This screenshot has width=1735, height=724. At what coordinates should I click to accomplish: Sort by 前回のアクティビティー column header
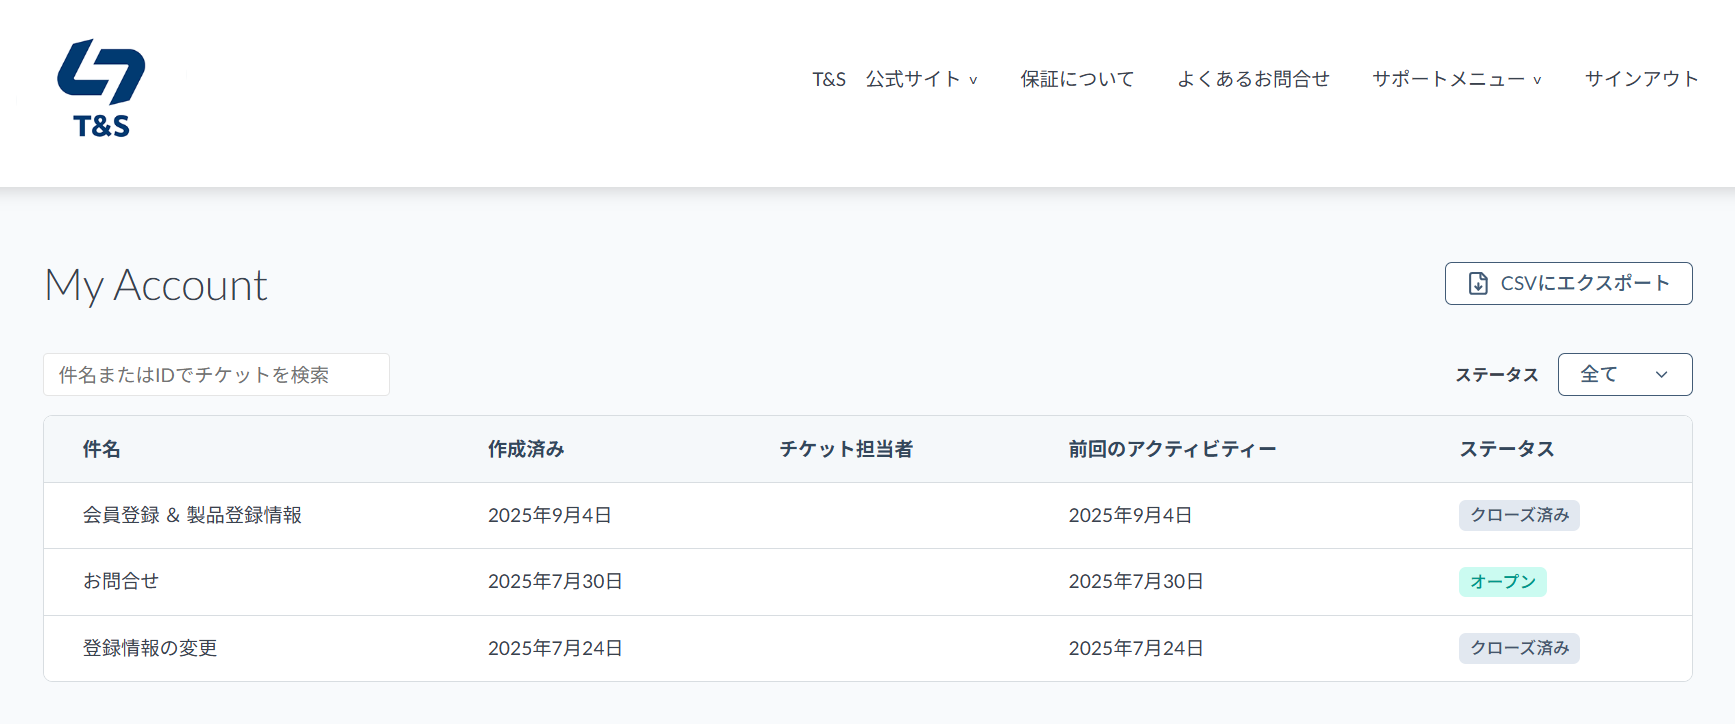pyautogui.click(x=1172, y=450)
